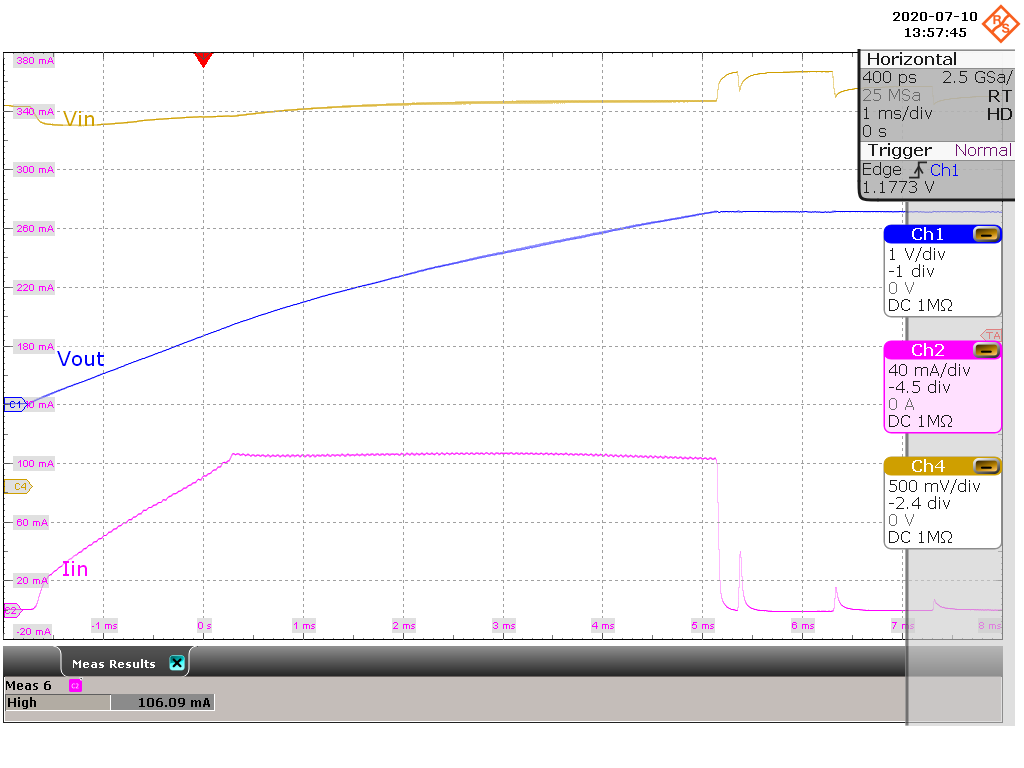
Task: Minimize the Ch1 signal box
Action: (x=988, y=233)
